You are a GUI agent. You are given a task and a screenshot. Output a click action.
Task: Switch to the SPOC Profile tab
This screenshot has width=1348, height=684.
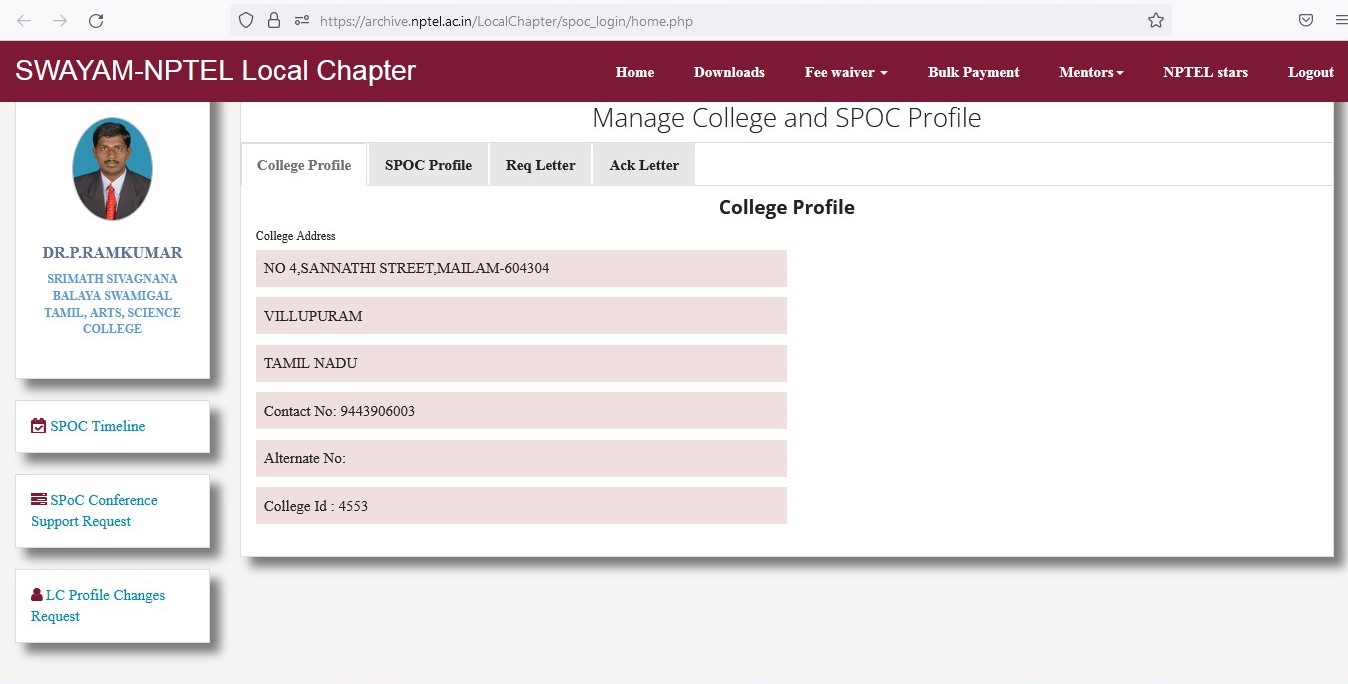pyautogui.click(x=428, y=165)
